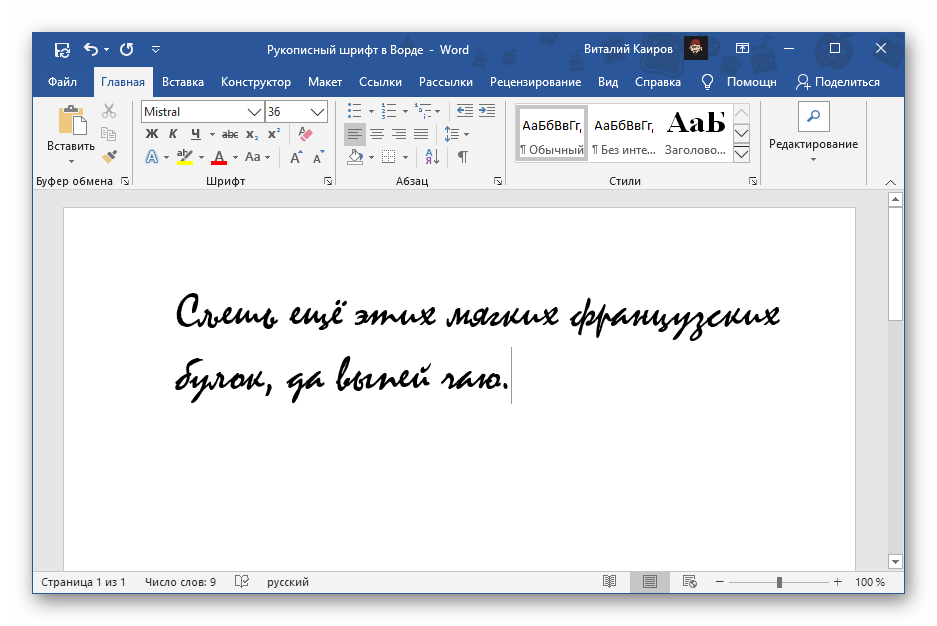Increase the paragraph indent

pyautogui.click(x=487, y=110)
